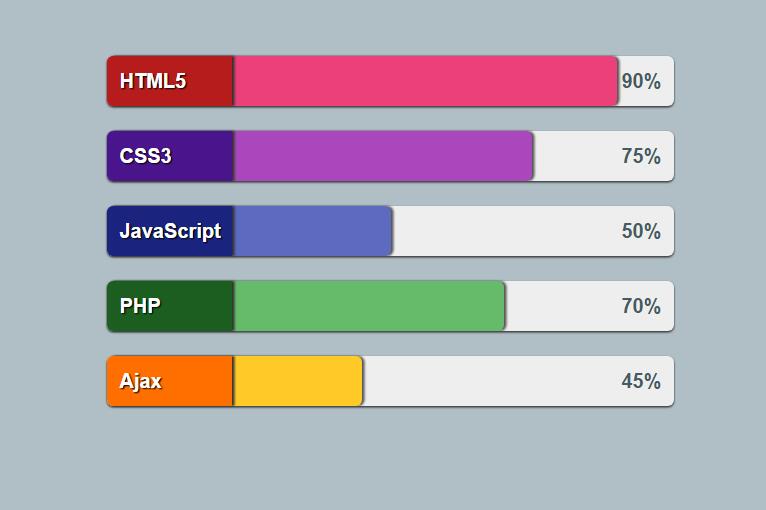The image size is (766, 510).
Task: Click the 75% value text
Action: (x=641, y=156)
